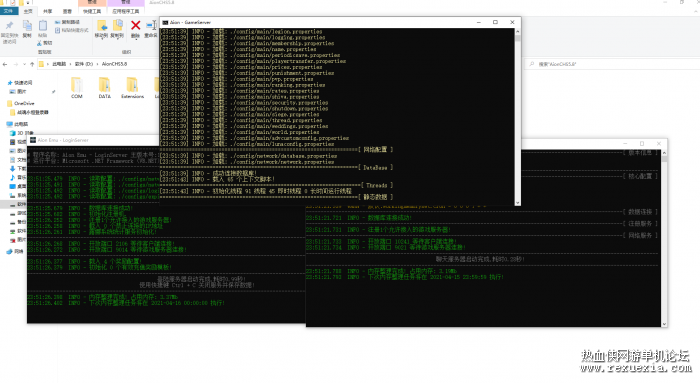Click the Rename icon in the ribbon
The height and width of the screenshot is (383, 700).
(x=151, y=25)
